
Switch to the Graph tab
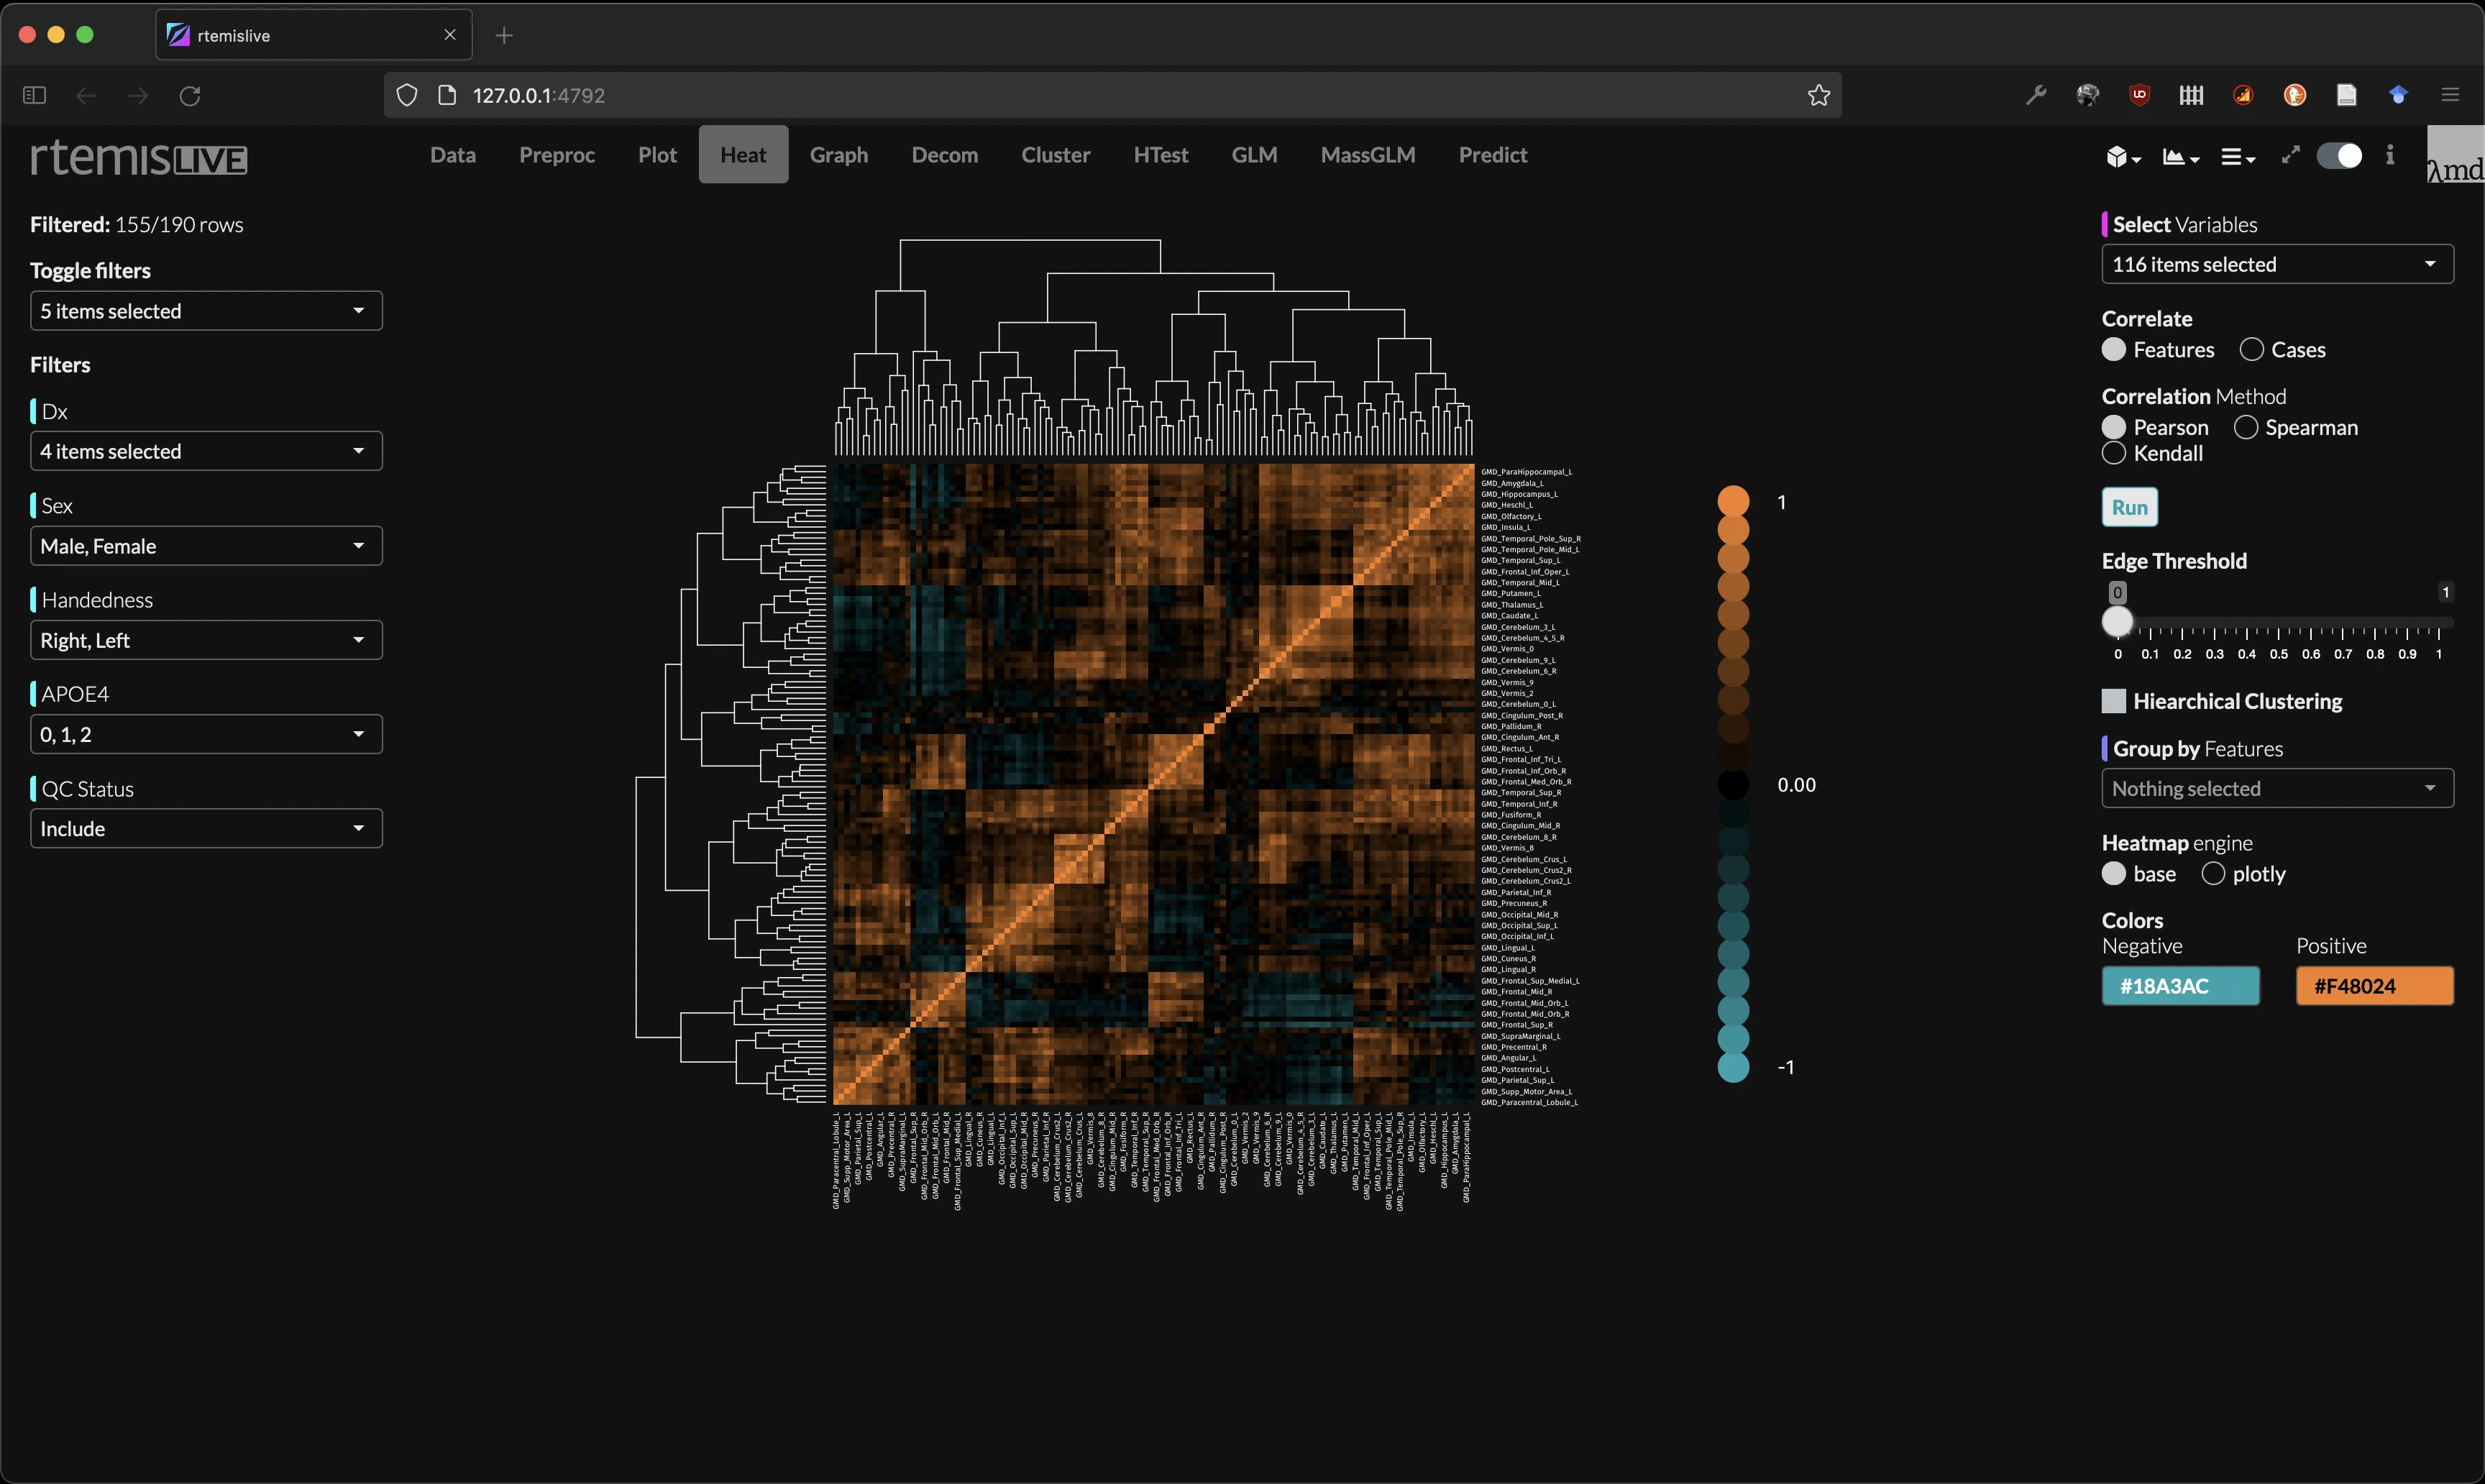pyautogui.click(x=838, y=155)
